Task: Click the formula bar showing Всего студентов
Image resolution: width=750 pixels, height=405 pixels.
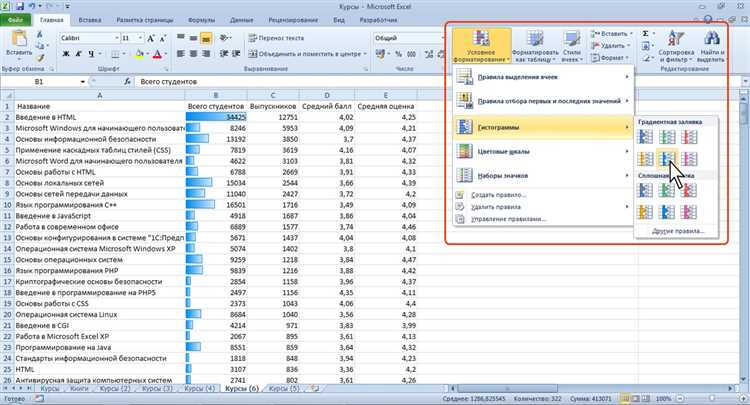Action: coord(437,82)
